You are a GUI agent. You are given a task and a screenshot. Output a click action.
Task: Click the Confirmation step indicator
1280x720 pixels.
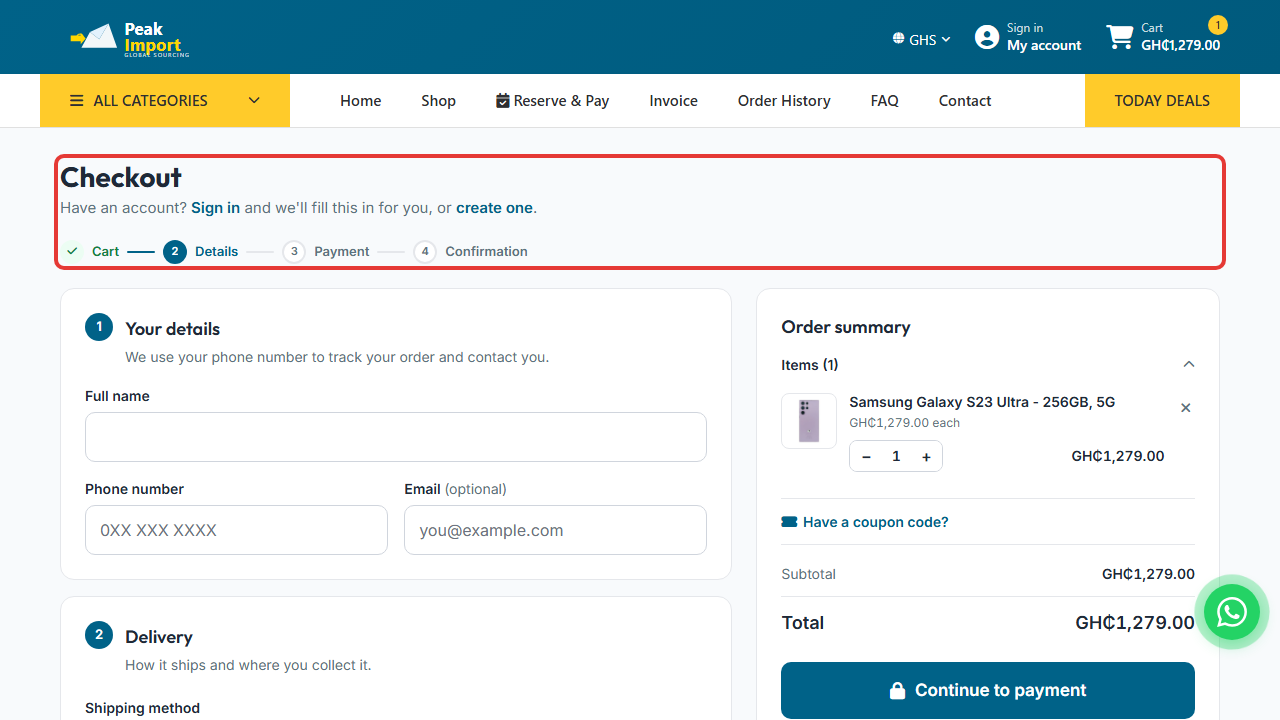[470, 251]
